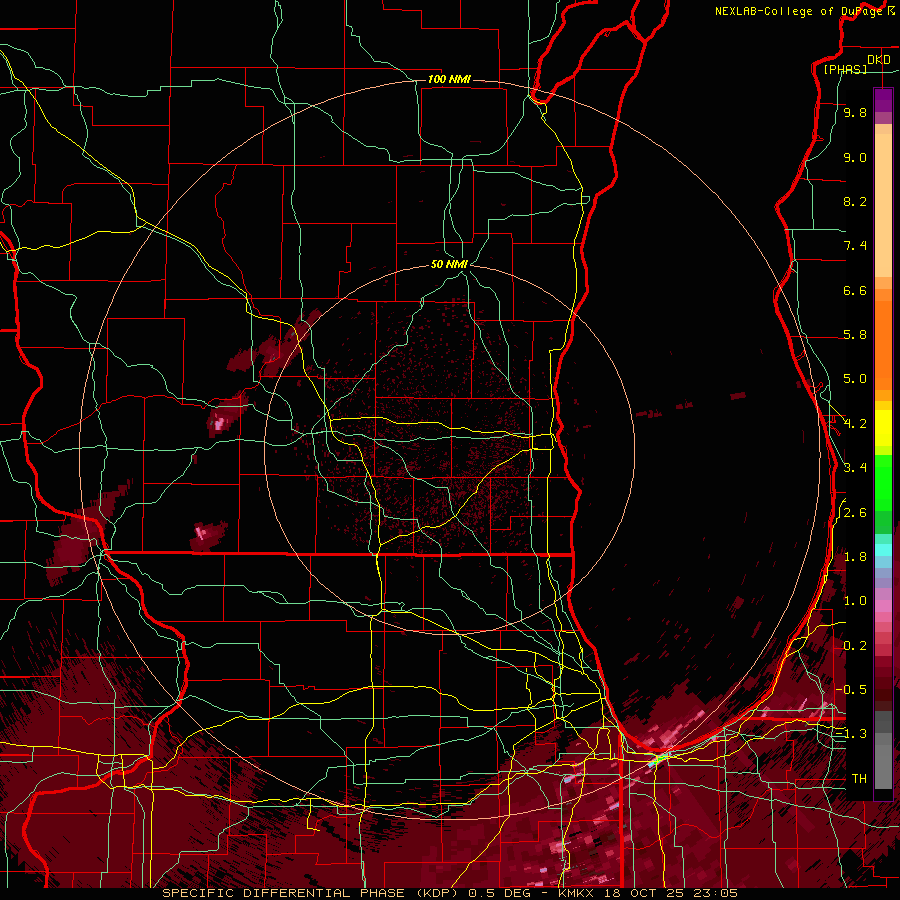This screenshot has width=900, height=900.
Task: Click the 50 NMI range ring label
Action: 449,264
